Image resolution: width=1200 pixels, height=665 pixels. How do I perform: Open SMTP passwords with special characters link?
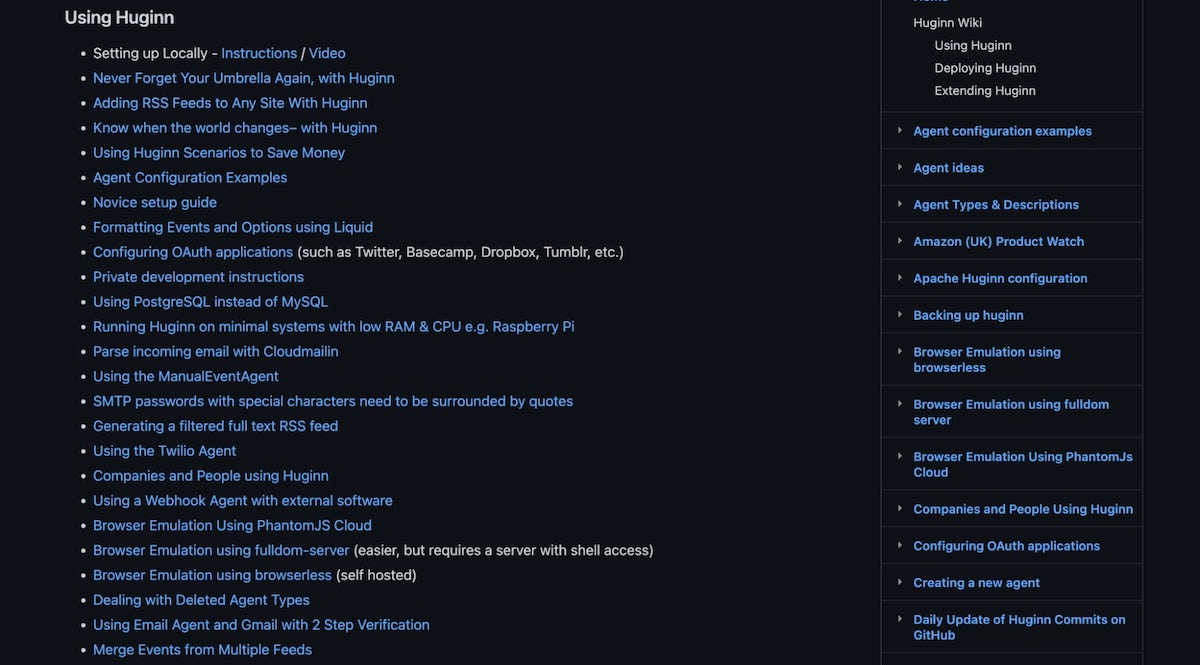pos(333,401)
